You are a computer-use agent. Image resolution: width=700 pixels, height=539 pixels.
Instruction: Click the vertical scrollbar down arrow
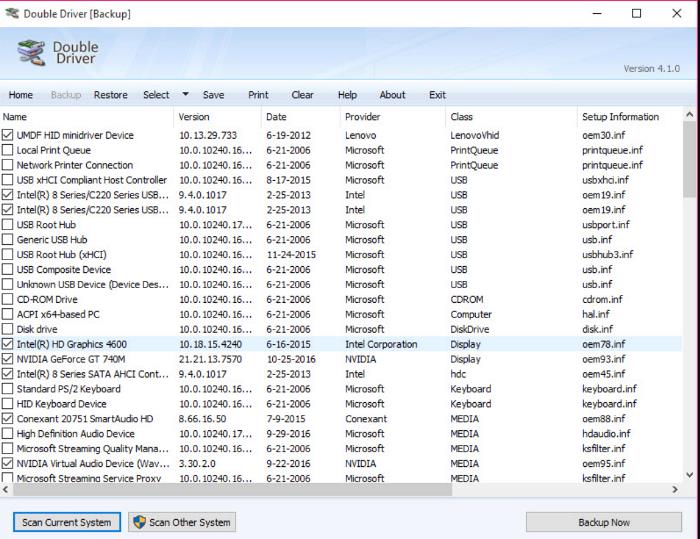(689, 475)
